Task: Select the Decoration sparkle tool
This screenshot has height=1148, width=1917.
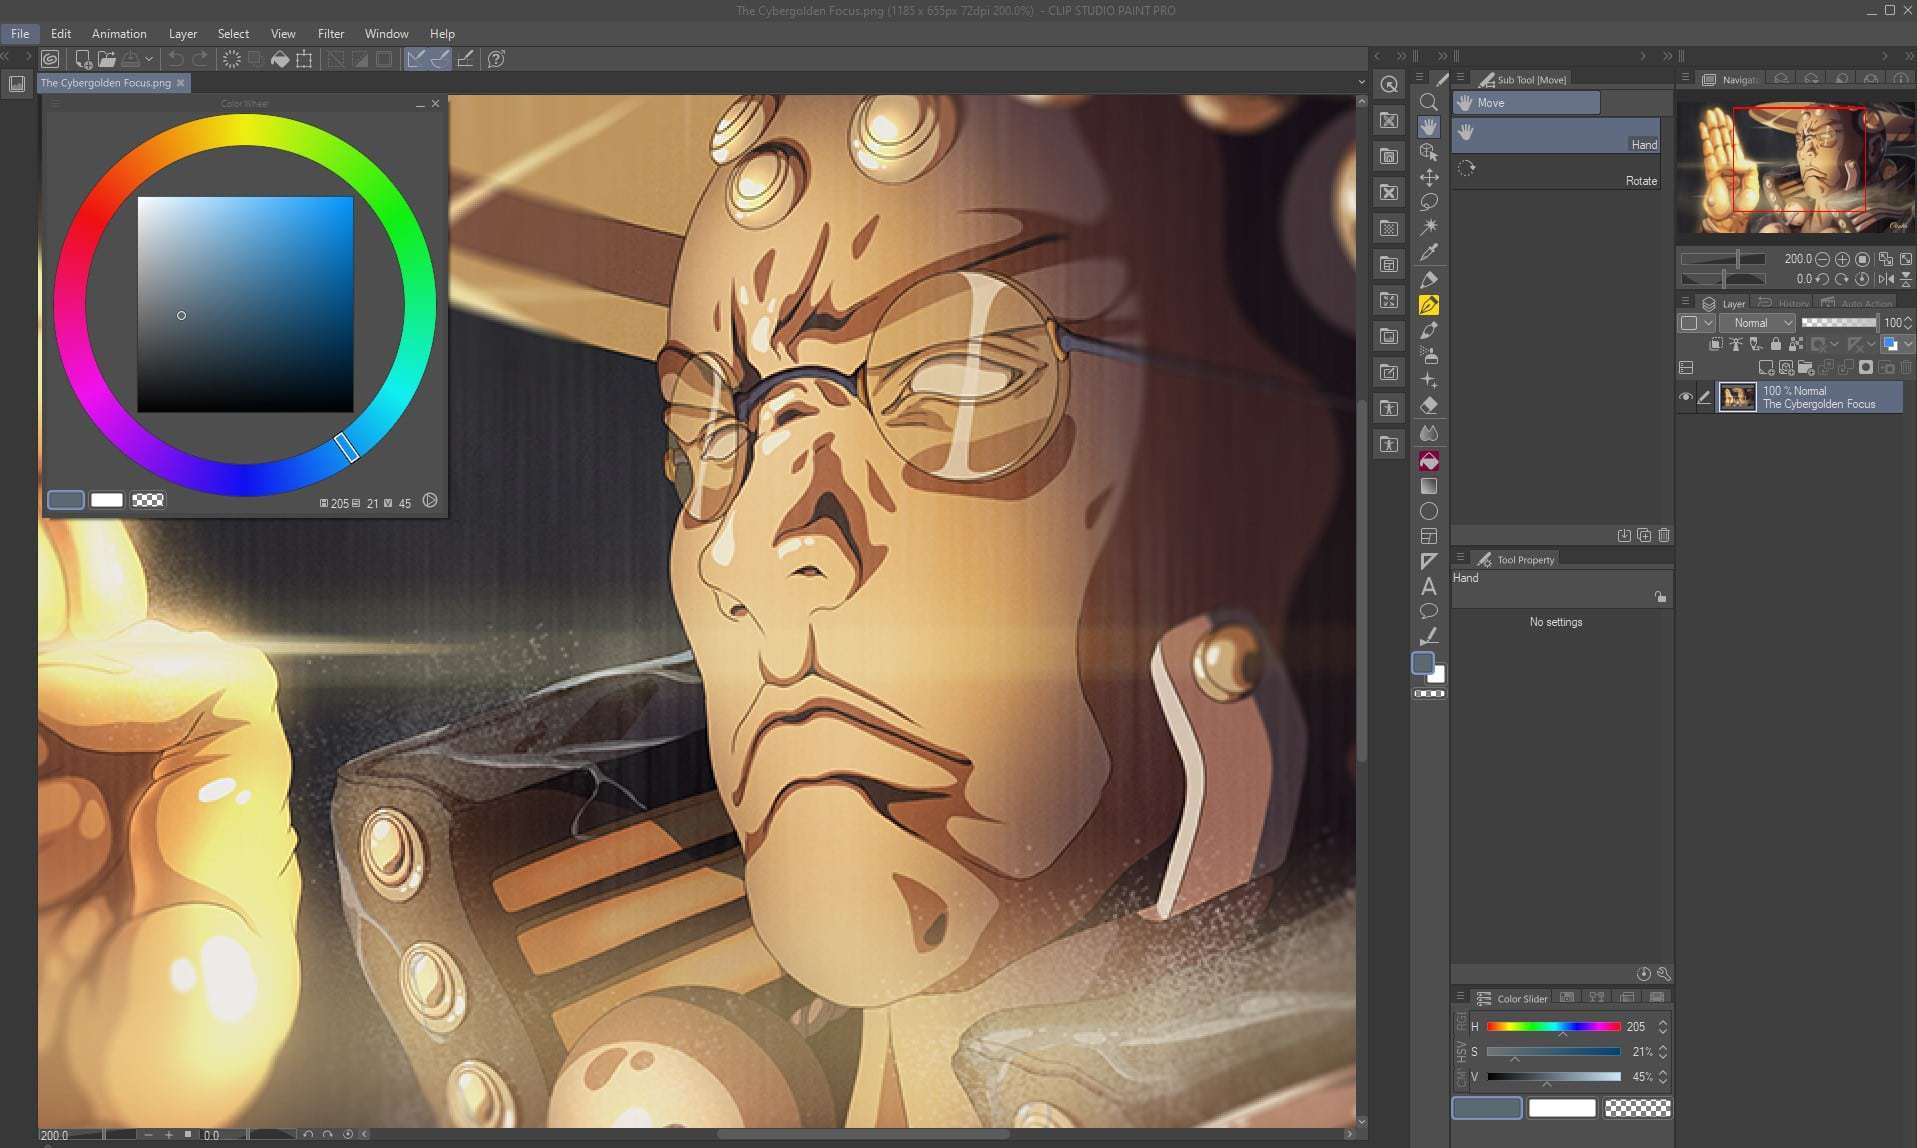Action: click(x=1428, y=381)
